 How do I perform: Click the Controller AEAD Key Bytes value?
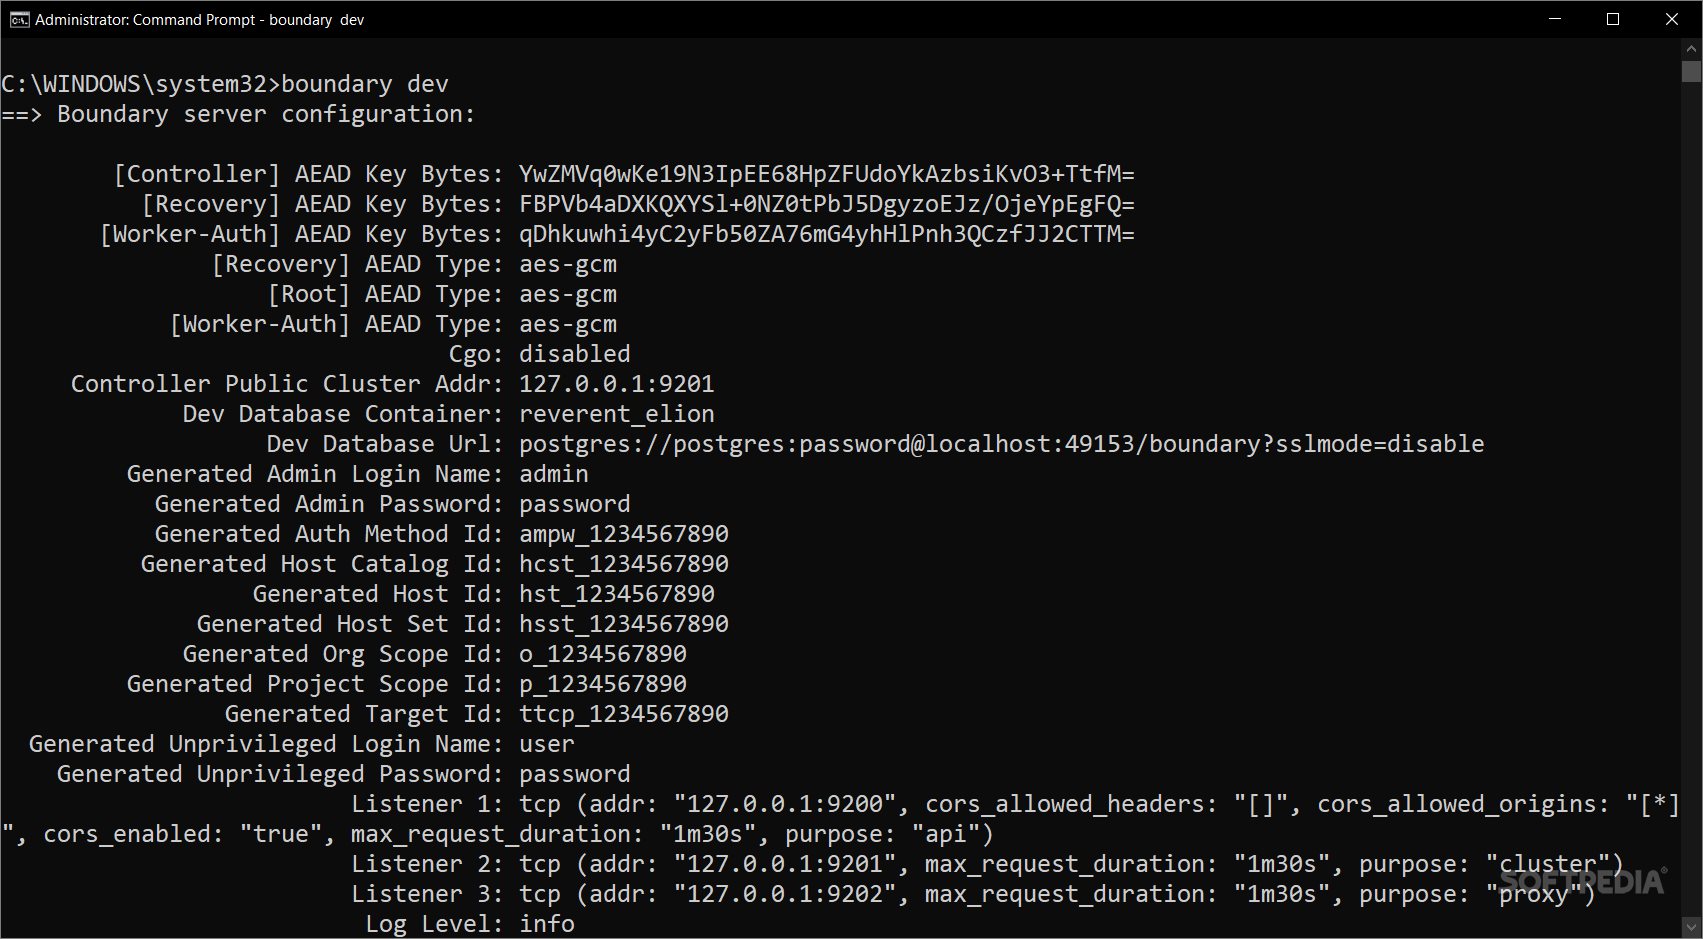click(x=826, y=174)
